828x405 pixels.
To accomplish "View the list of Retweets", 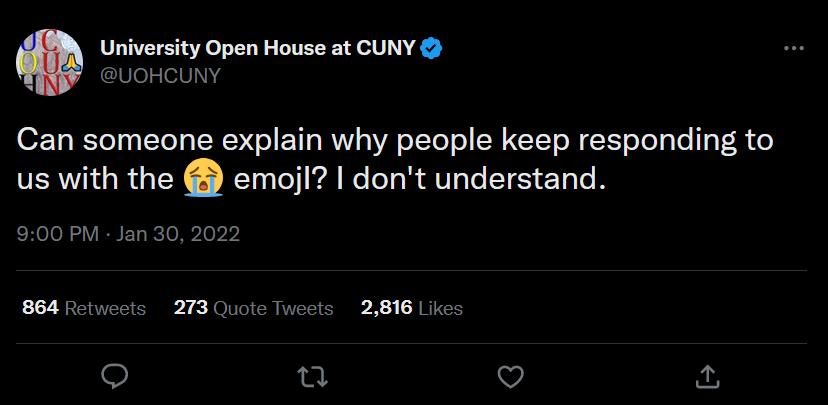I will [x=105, y=308].
